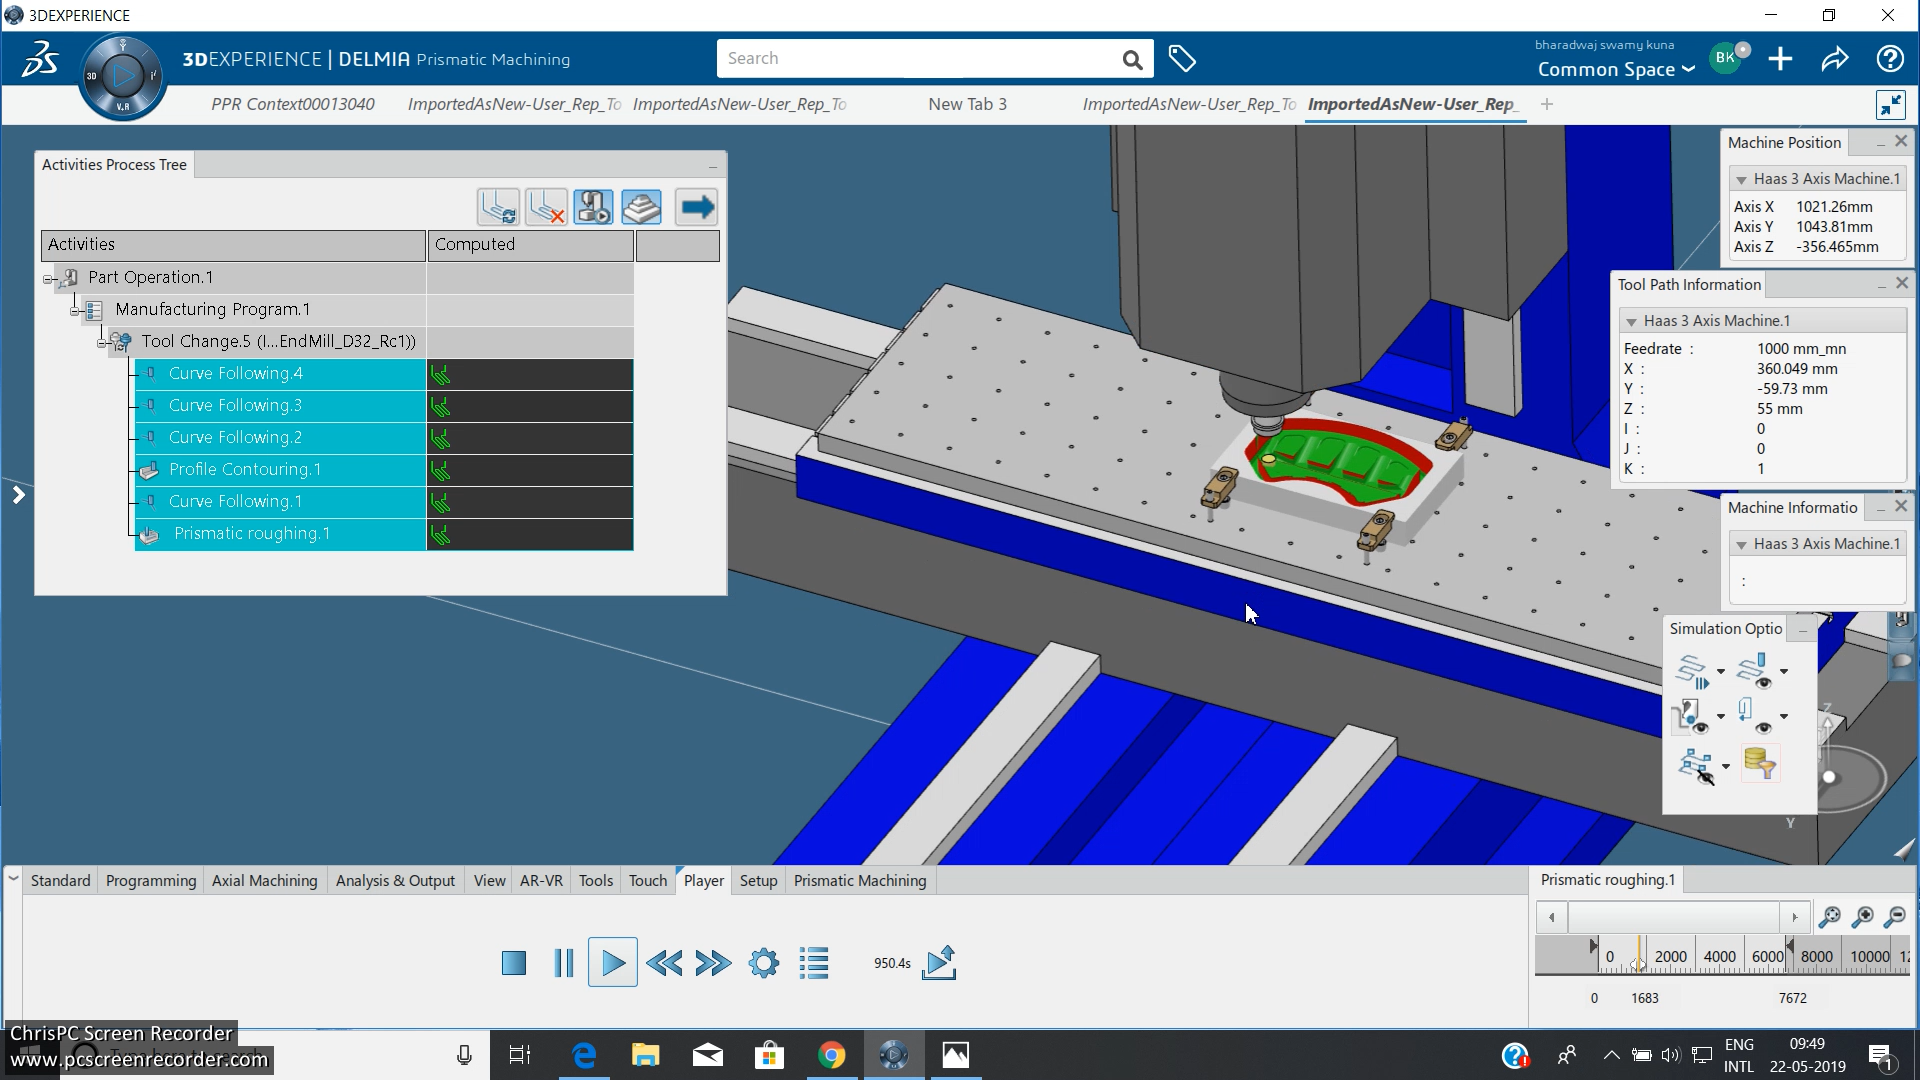Play the machining simulation
The image size is (1920, 1080).
pyautogui.click(x=613, y=963)
